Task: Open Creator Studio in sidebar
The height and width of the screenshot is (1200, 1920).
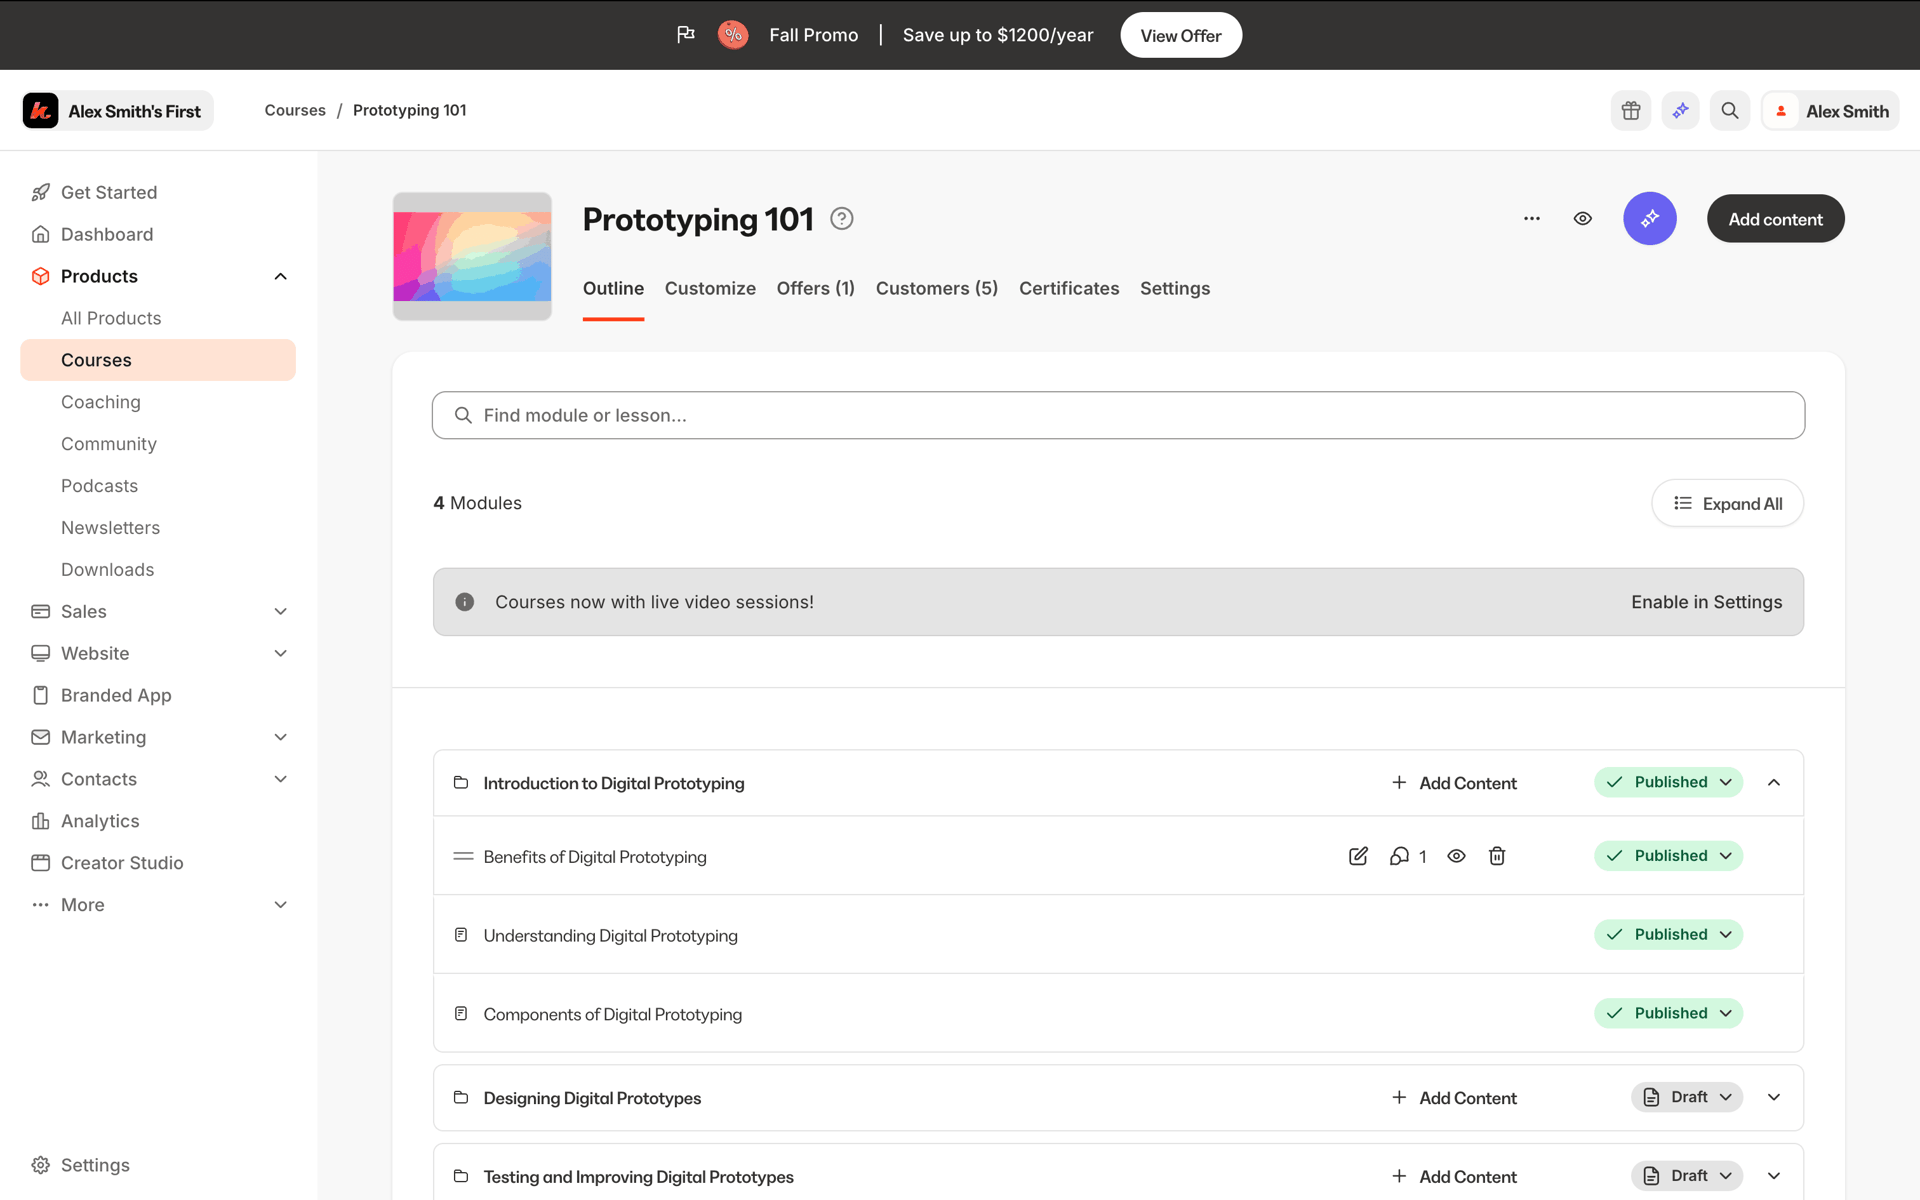Action: [x=158, y=863]
